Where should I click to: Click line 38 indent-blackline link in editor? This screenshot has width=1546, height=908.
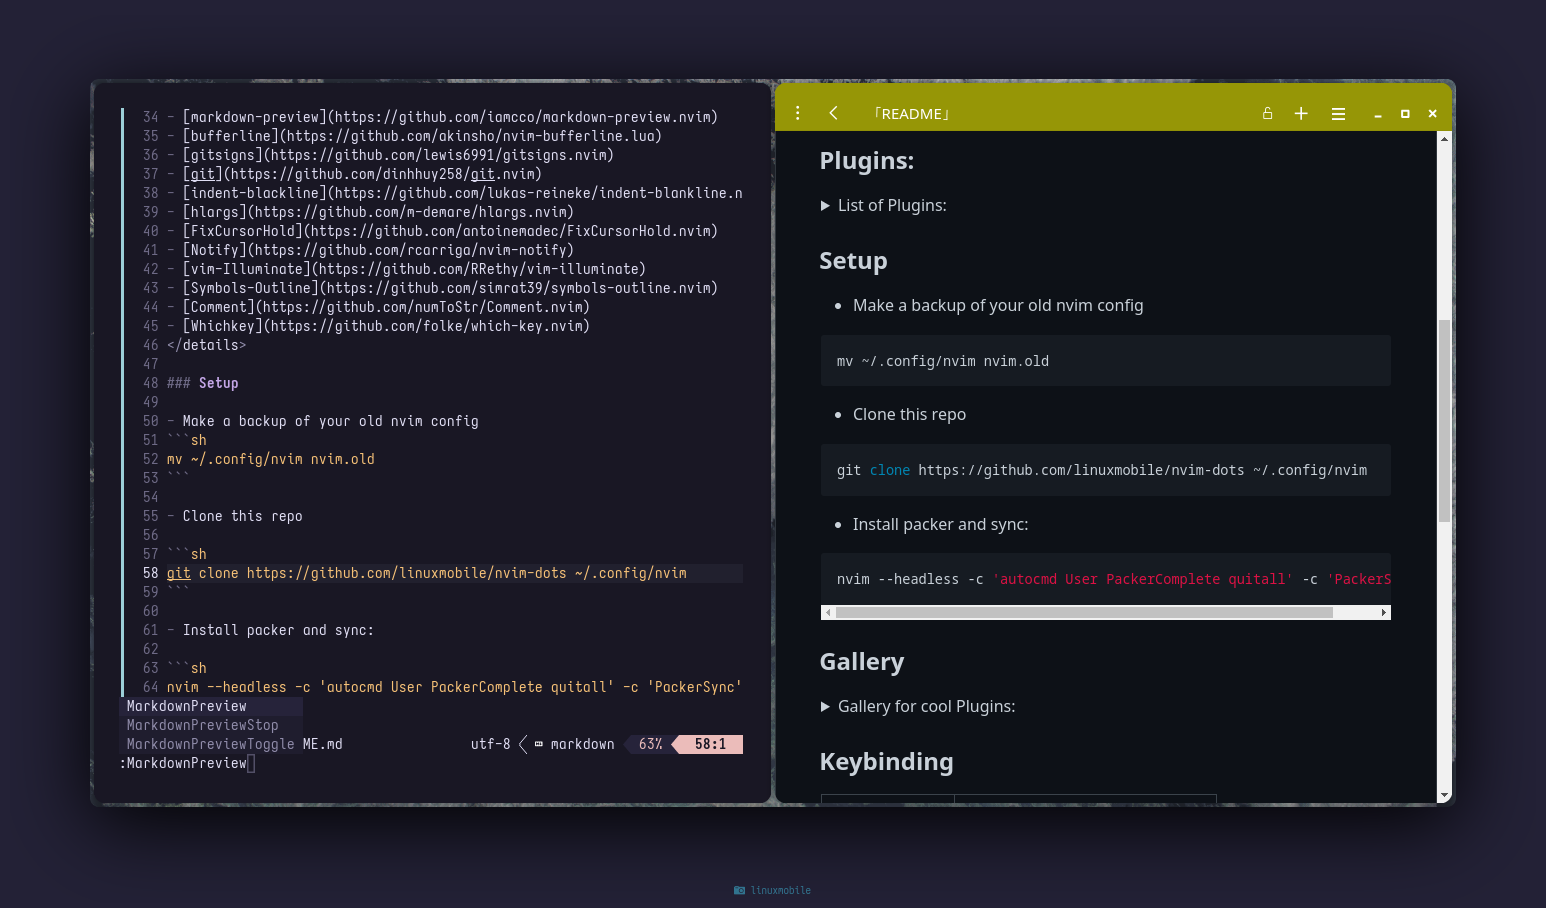(462, 193)
